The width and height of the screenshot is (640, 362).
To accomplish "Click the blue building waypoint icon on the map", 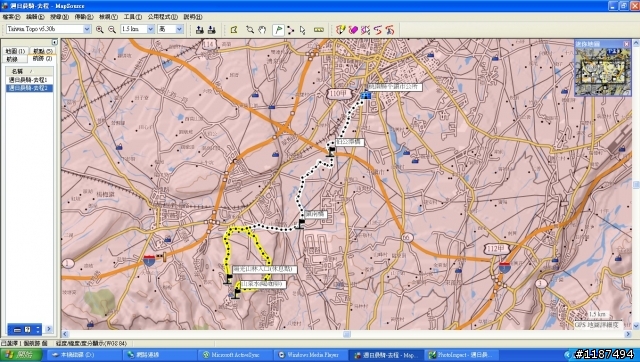I will [x=366, y=95].
